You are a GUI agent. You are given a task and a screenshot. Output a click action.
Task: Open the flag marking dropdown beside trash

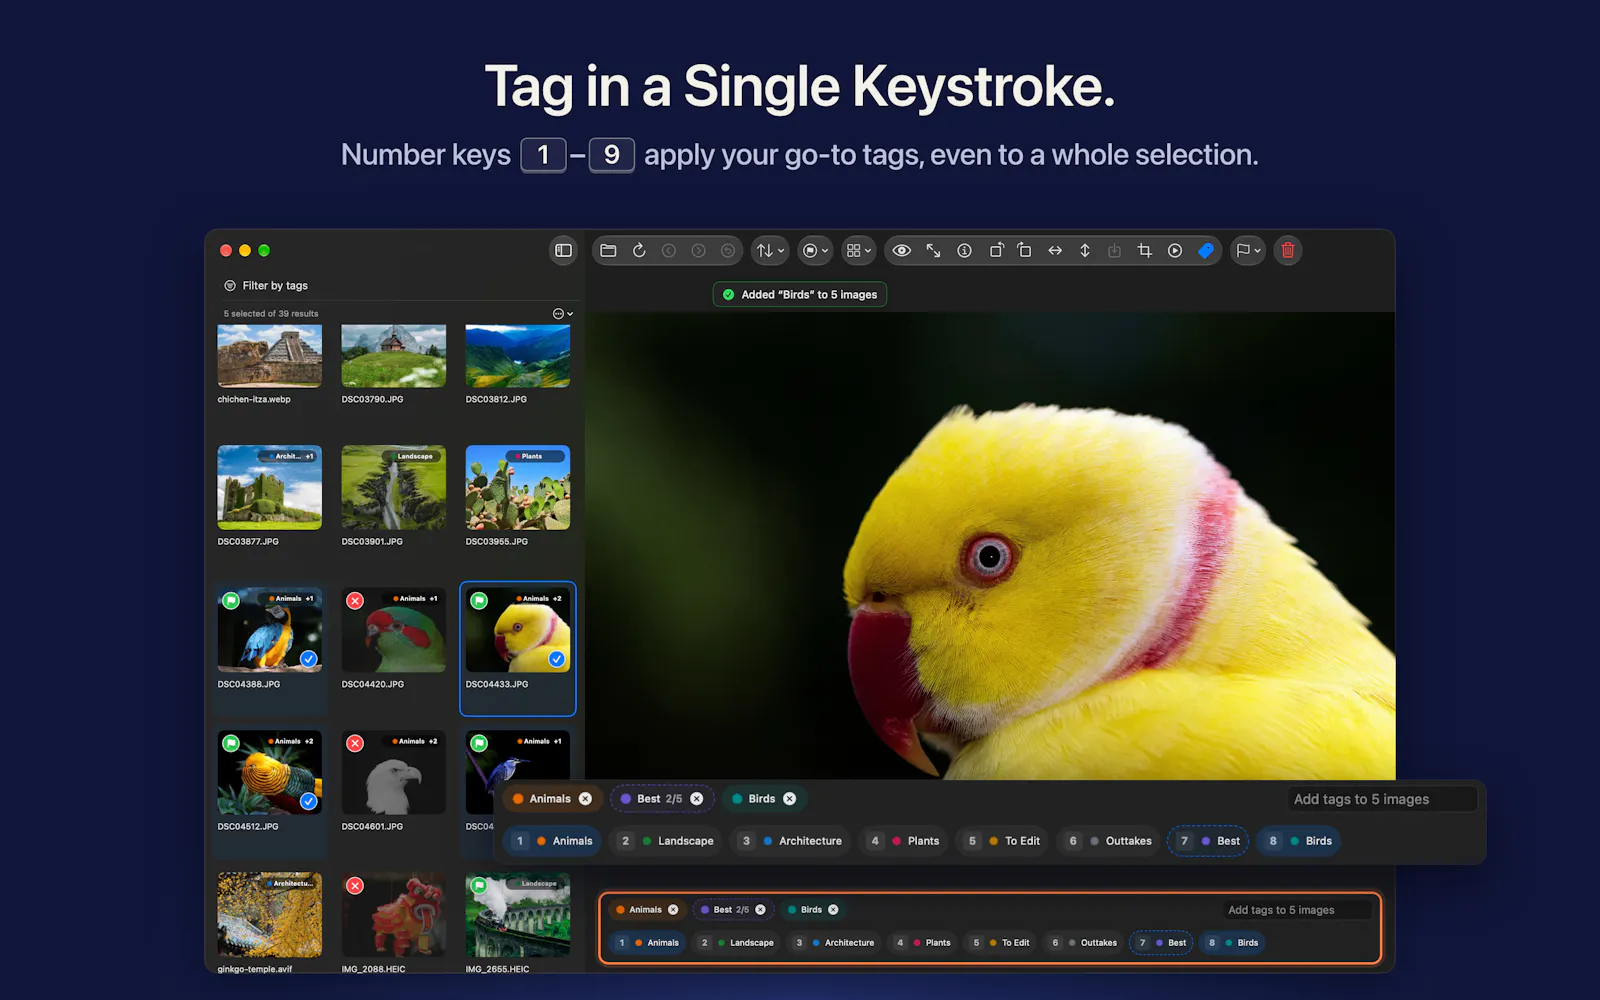click(x=1247, y=251)
